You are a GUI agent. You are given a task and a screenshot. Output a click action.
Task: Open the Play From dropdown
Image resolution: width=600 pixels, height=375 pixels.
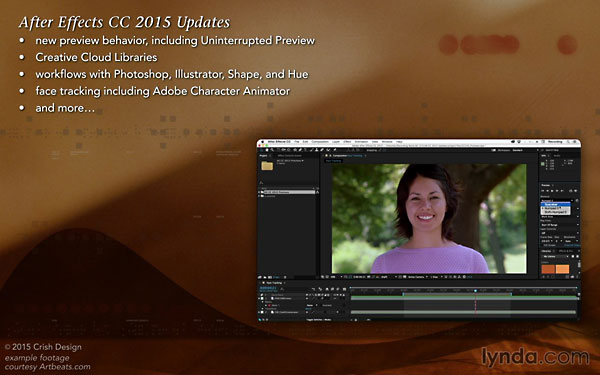tap(559, 225)
